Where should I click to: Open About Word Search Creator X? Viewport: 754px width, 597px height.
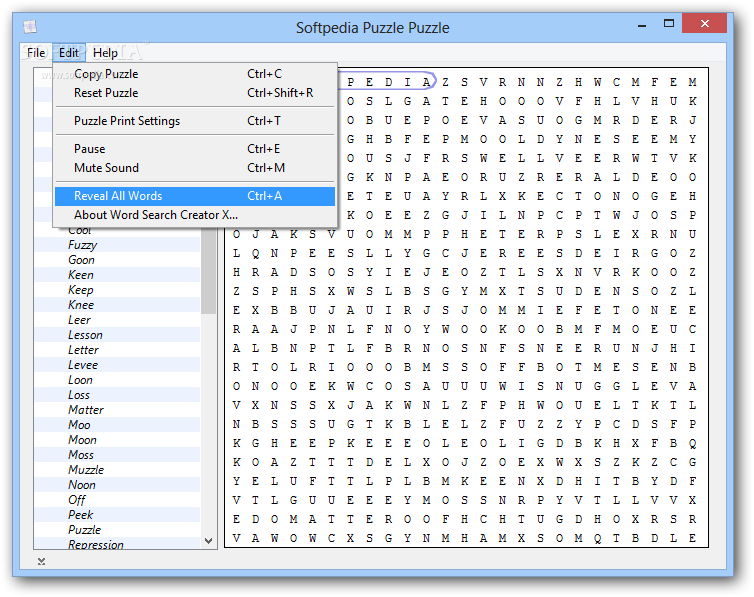point(195,215)
